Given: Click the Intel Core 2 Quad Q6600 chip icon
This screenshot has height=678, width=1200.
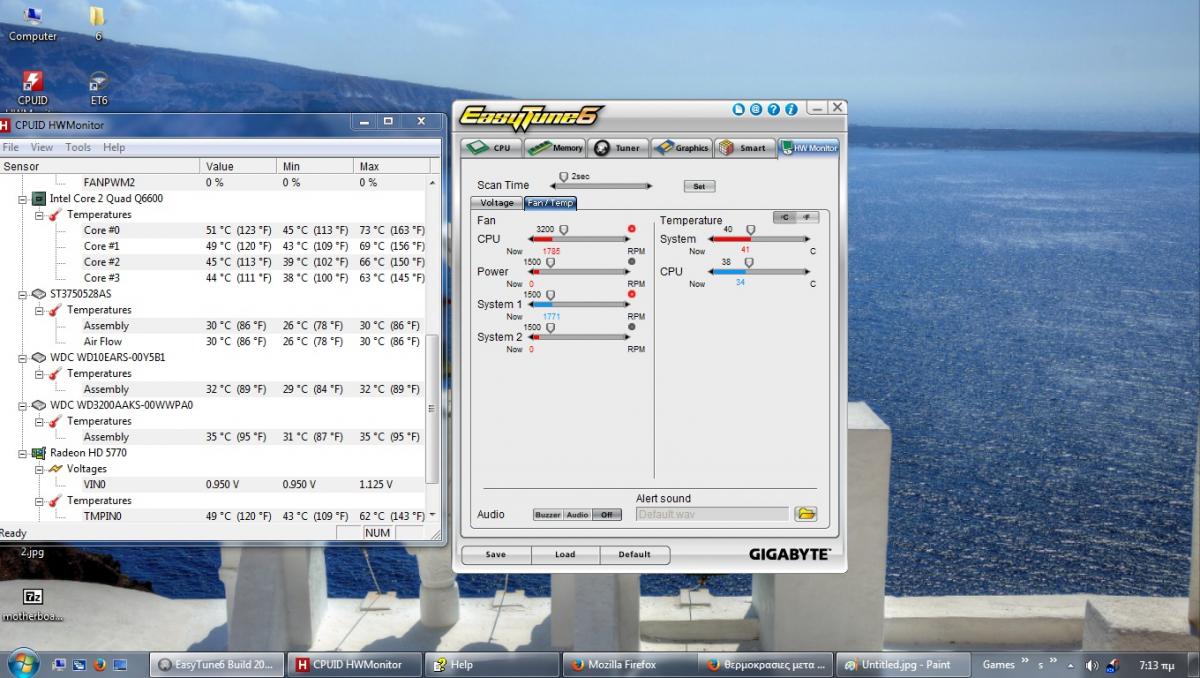Looking at the screenshot, I should click(x=39, y=198).
